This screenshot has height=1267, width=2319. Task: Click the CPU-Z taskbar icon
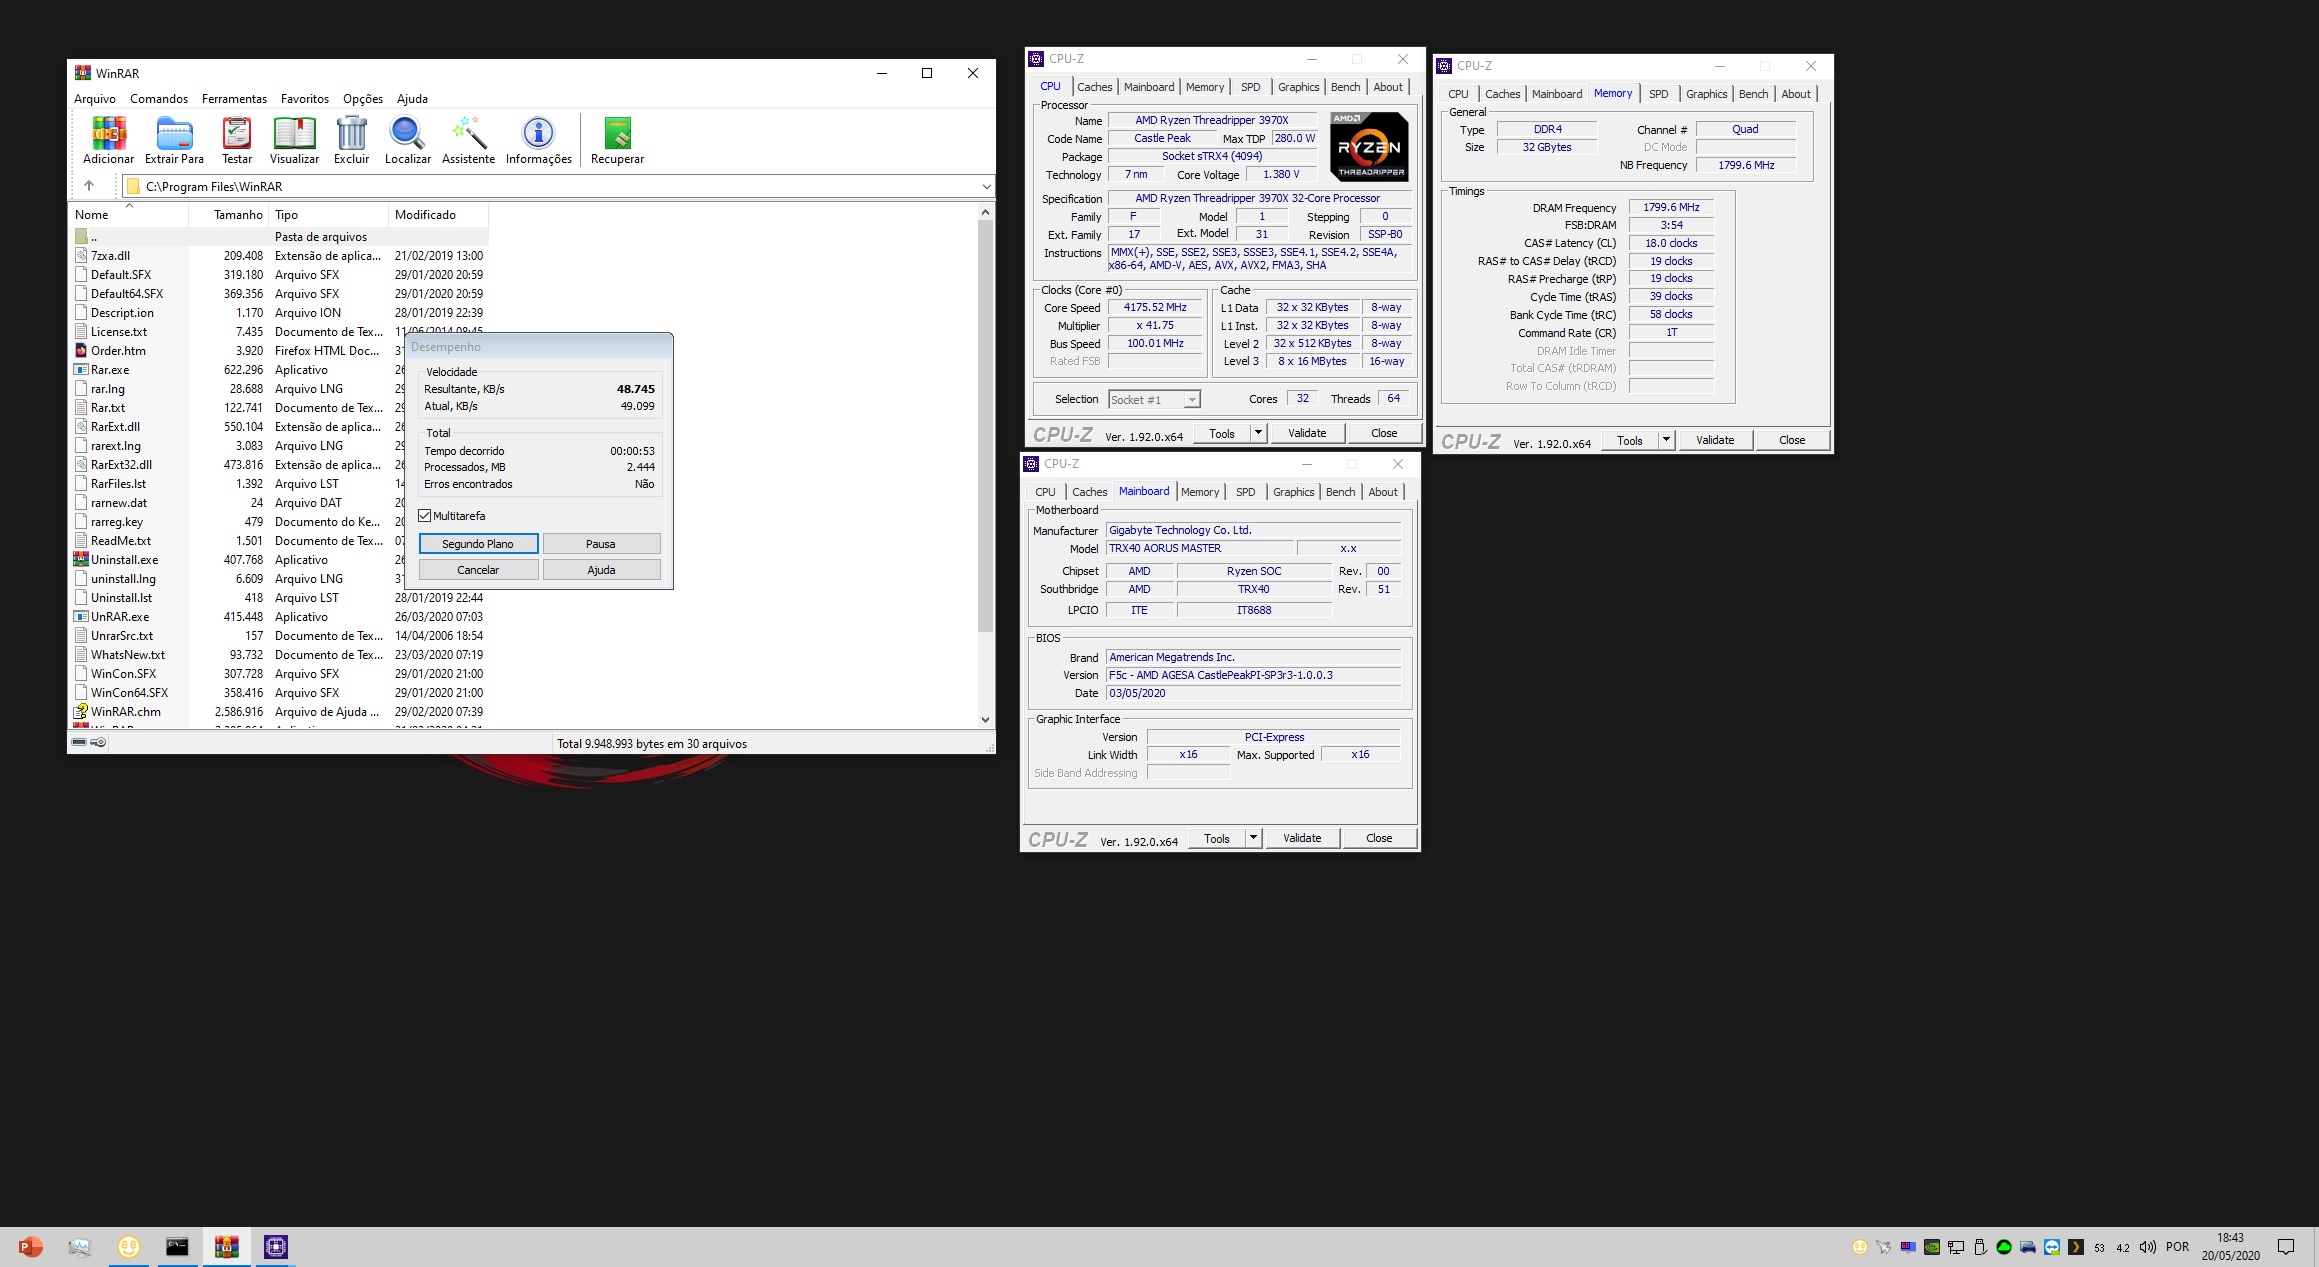coord(276,1246)
